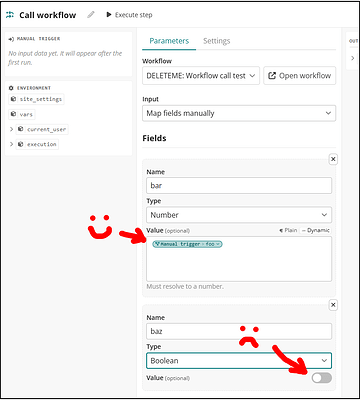Open the Input mapping mode dropdown
360x400 pixels.
[239, 113]
